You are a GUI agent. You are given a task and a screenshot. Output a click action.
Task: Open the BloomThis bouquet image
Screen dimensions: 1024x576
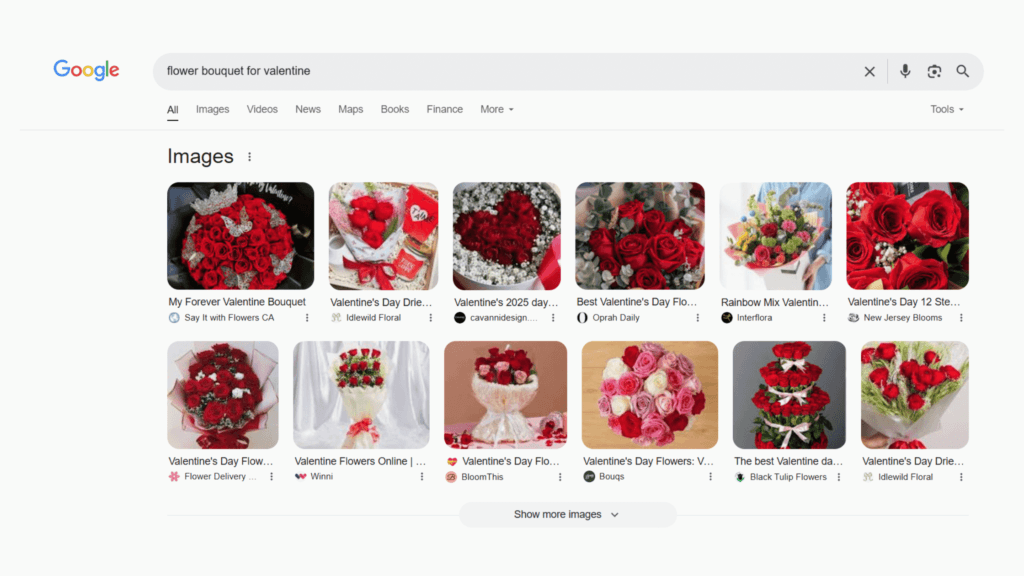505,394
